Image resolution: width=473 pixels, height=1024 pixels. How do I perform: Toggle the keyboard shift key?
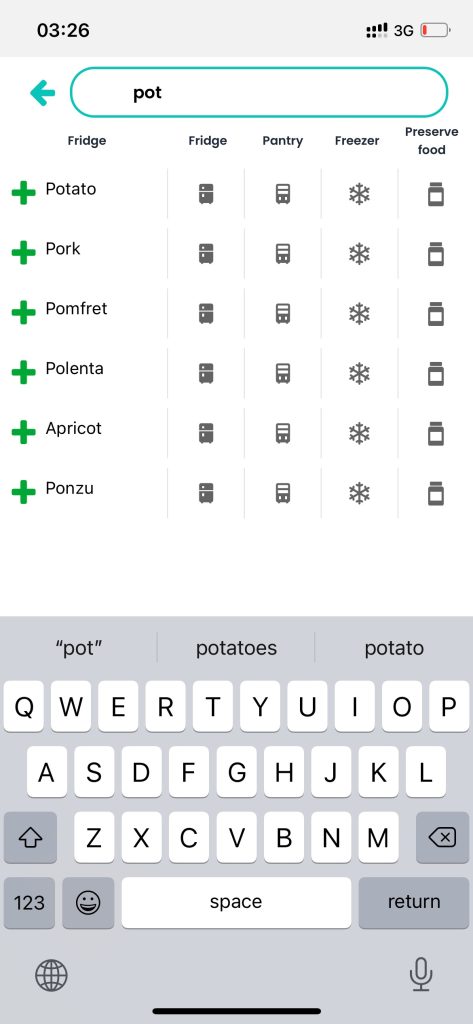pos(30,837)
